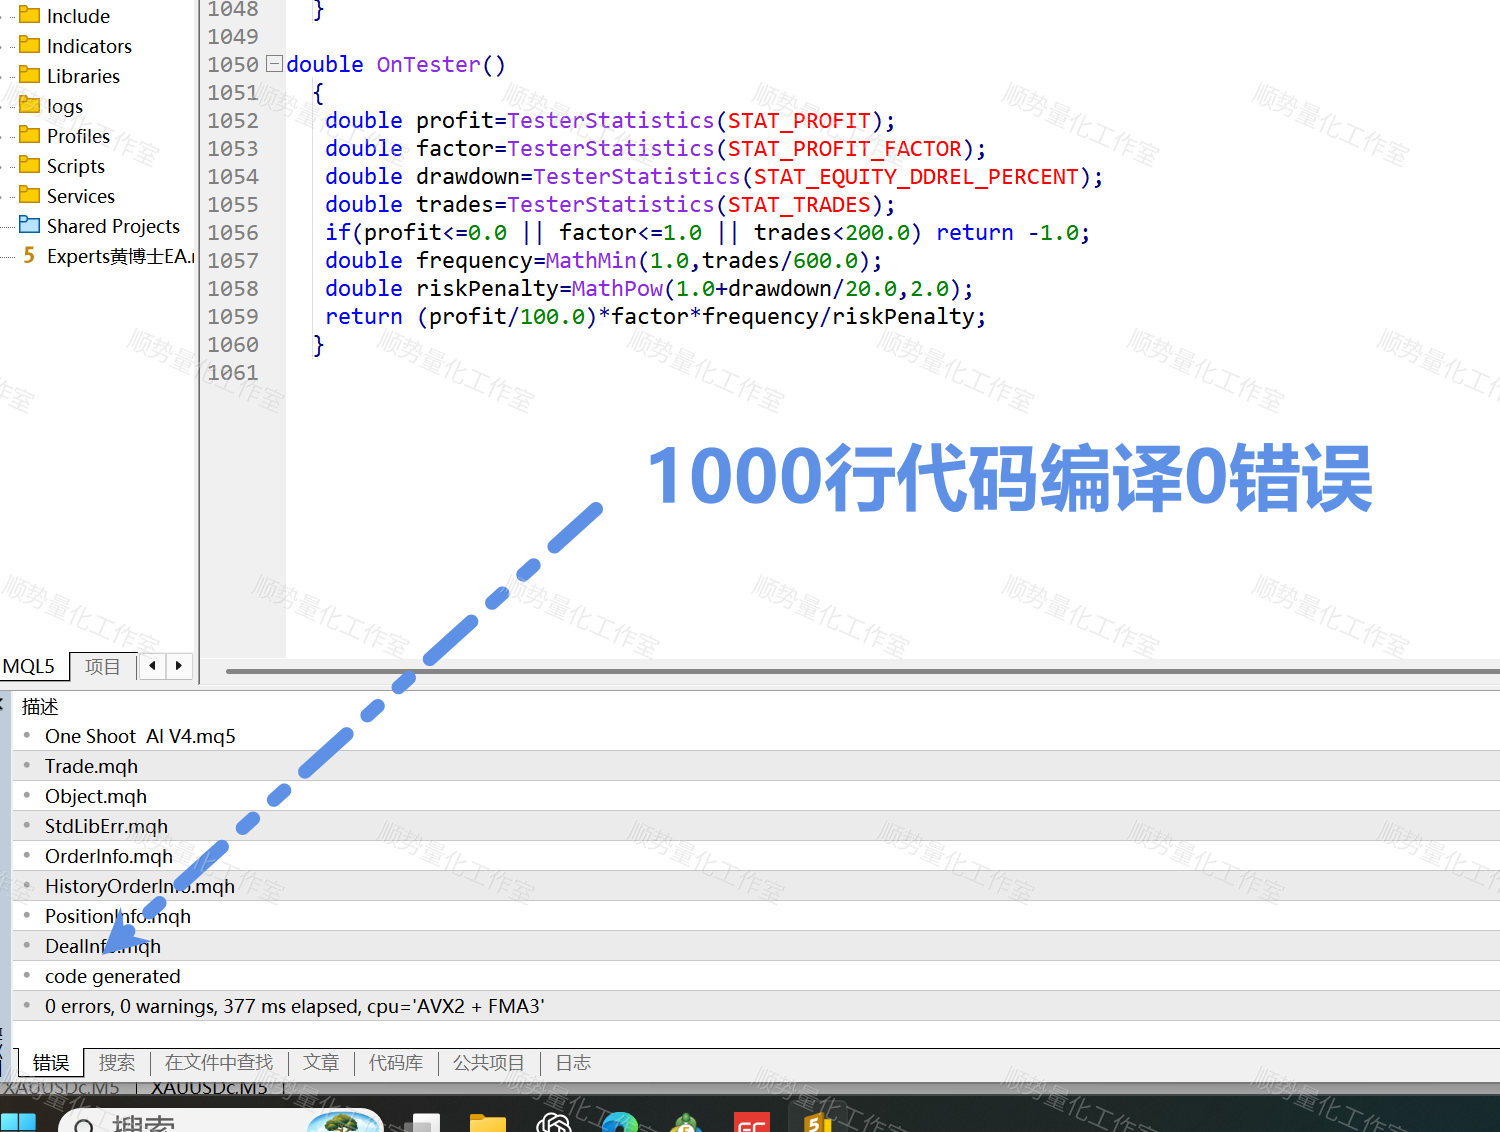Viewport: 1500px width, 1132px height.
Task: Open the red taskbar app icon
Action: click(752, 1122)
